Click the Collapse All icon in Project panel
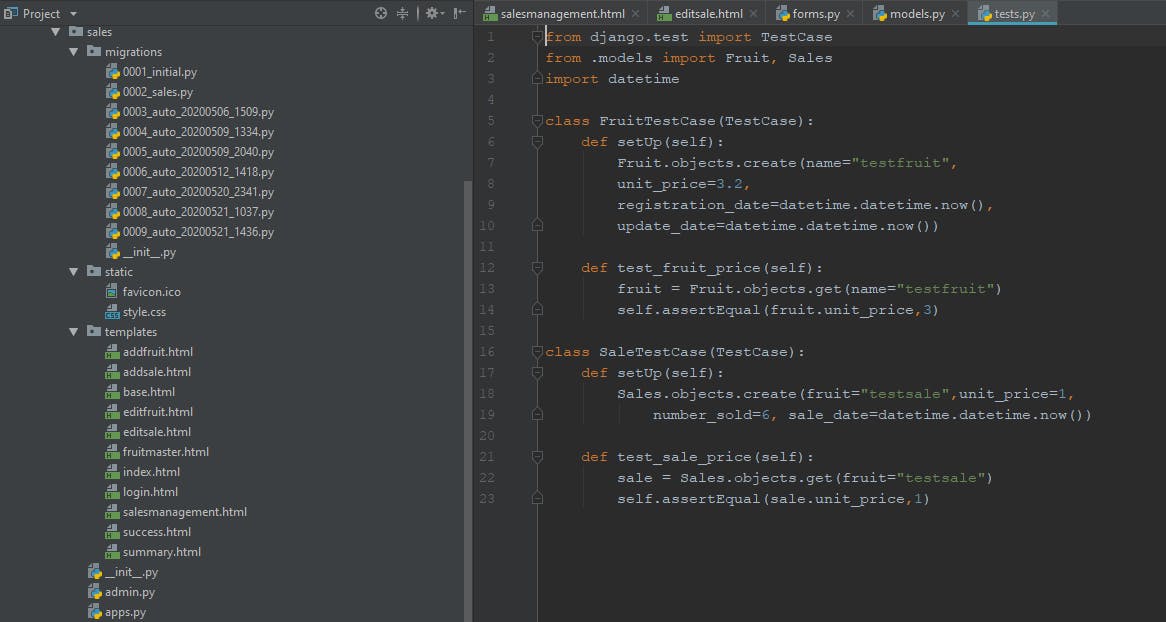 403,13
